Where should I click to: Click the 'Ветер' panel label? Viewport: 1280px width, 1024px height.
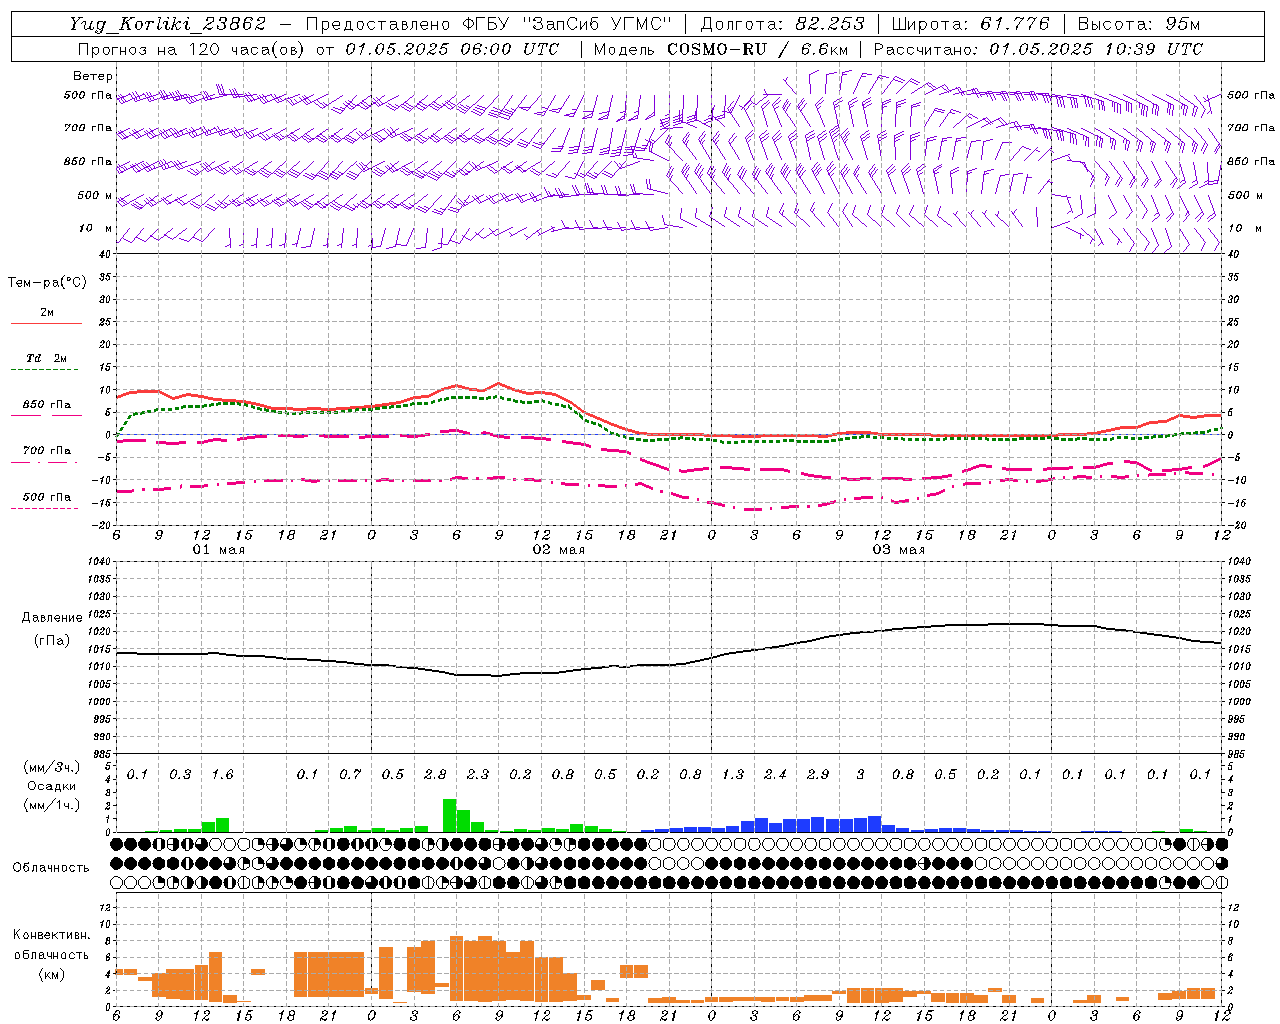click(x=92, y=76)
